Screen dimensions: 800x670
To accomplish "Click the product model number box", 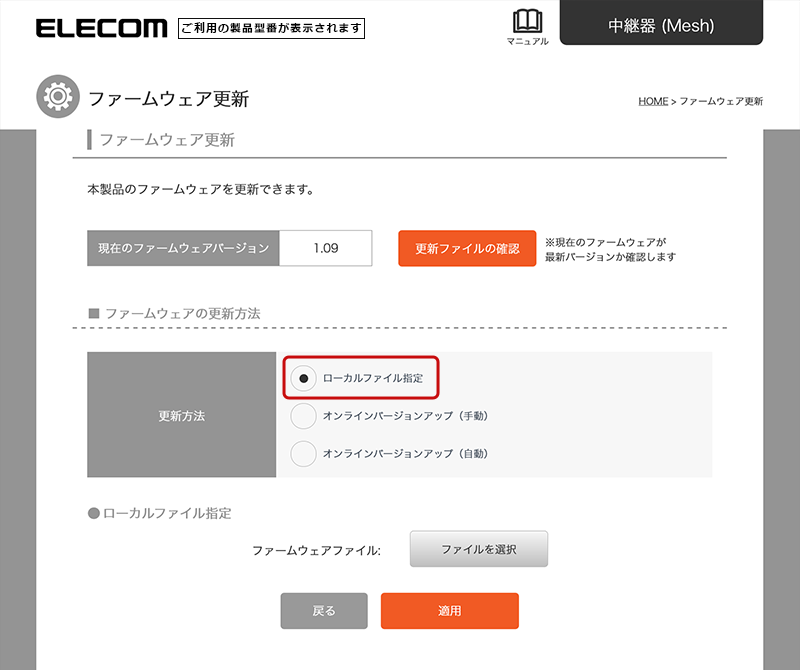I will 271,28.
